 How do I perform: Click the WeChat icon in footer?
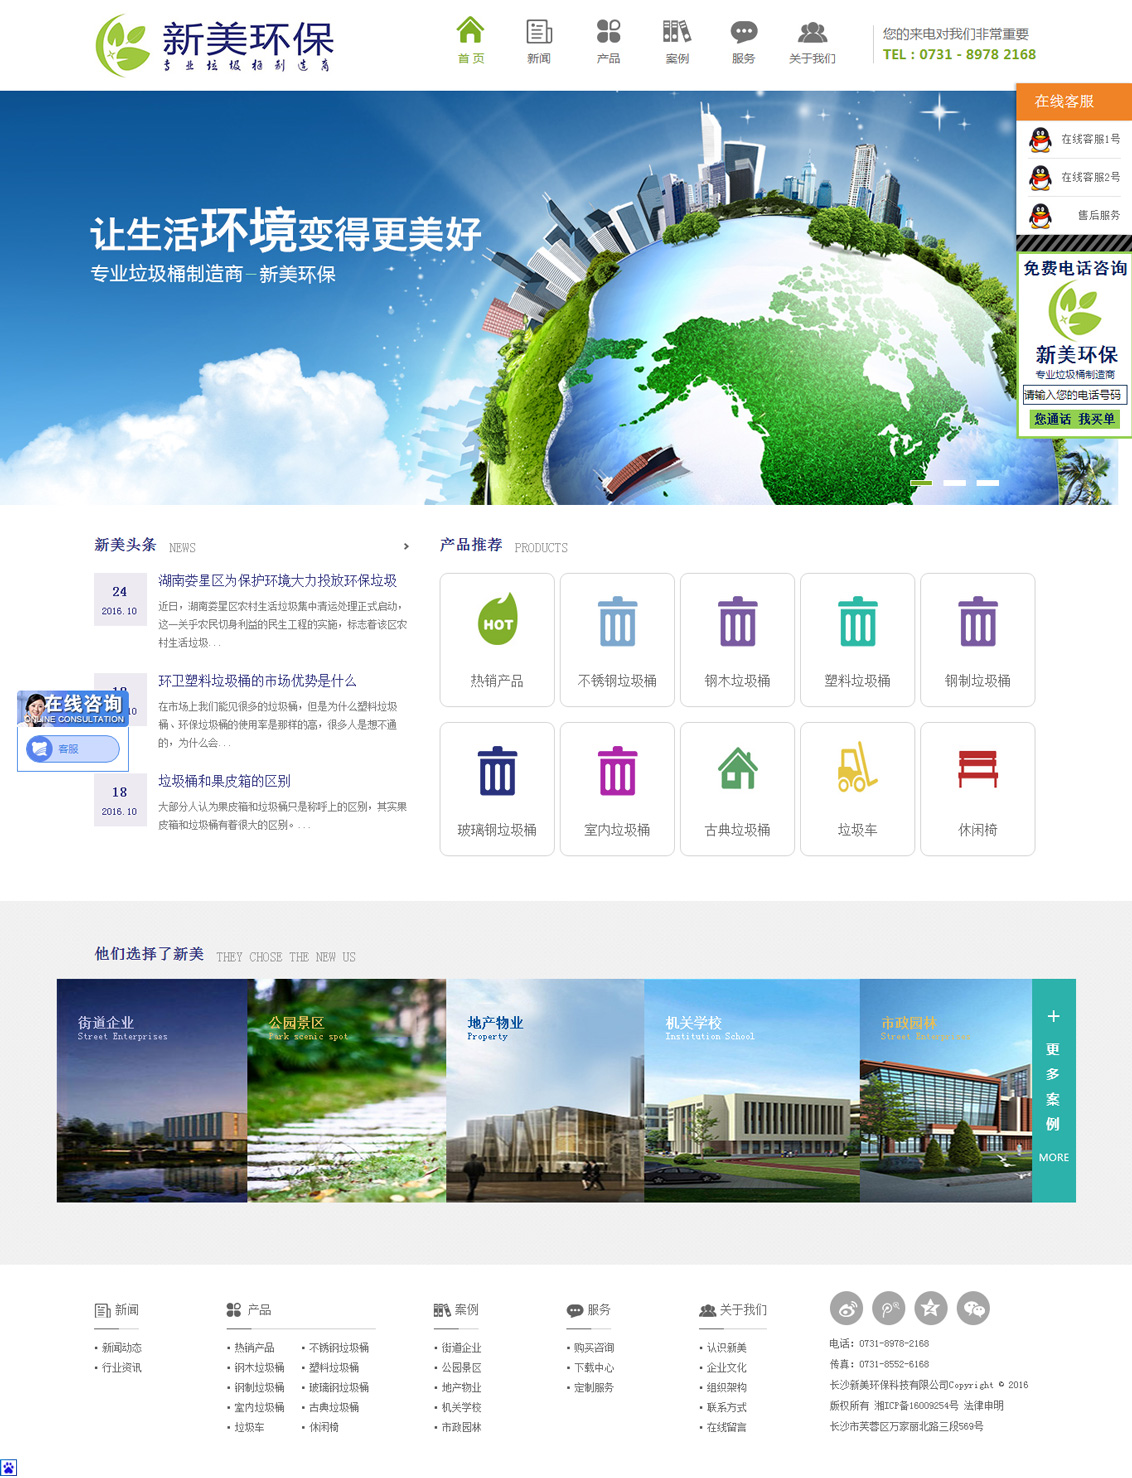point(973,1308)
